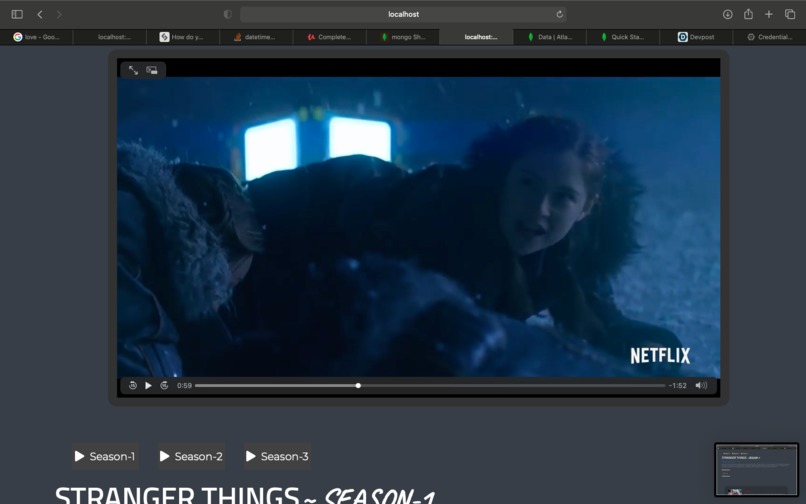Screen dimensions: 806x504
Task: Skip back 15 seconds in video
Action: click(x=133, y=385)
